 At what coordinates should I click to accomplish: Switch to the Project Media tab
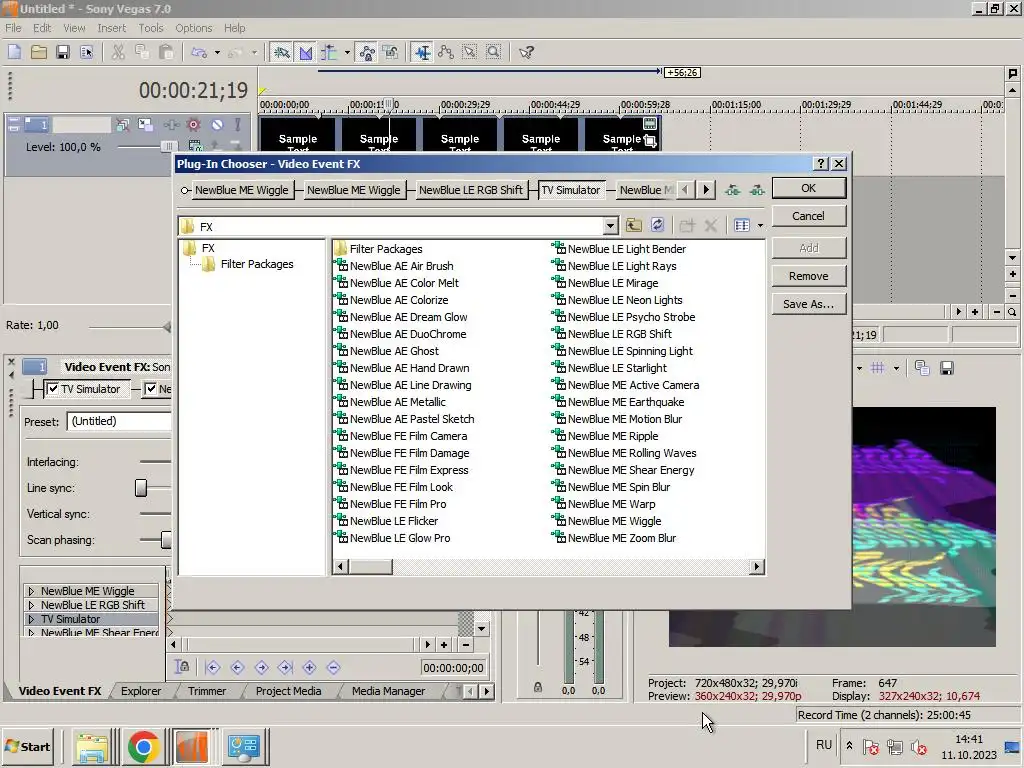288,691
